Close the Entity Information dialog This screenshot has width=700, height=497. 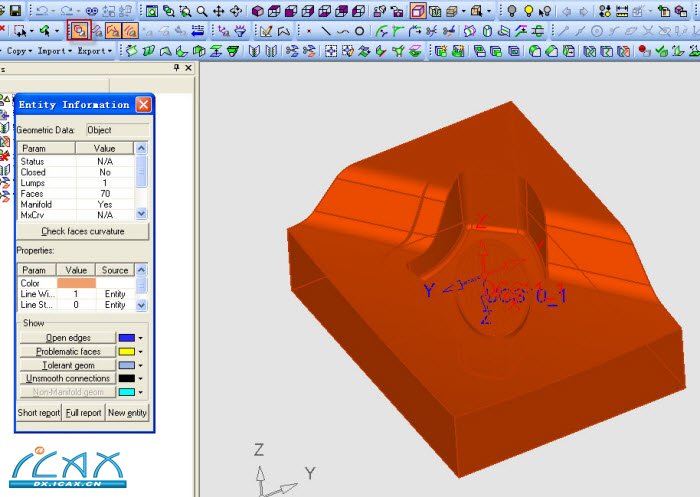tap(143, 105)
